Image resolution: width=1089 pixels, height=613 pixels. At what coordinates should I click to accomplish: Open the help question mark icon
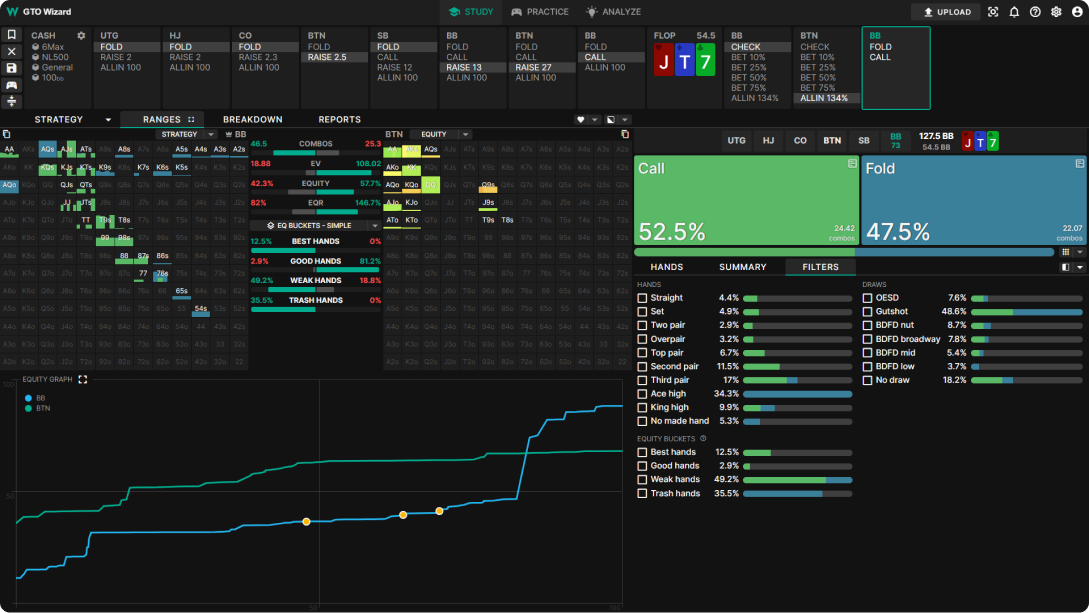1035,12
